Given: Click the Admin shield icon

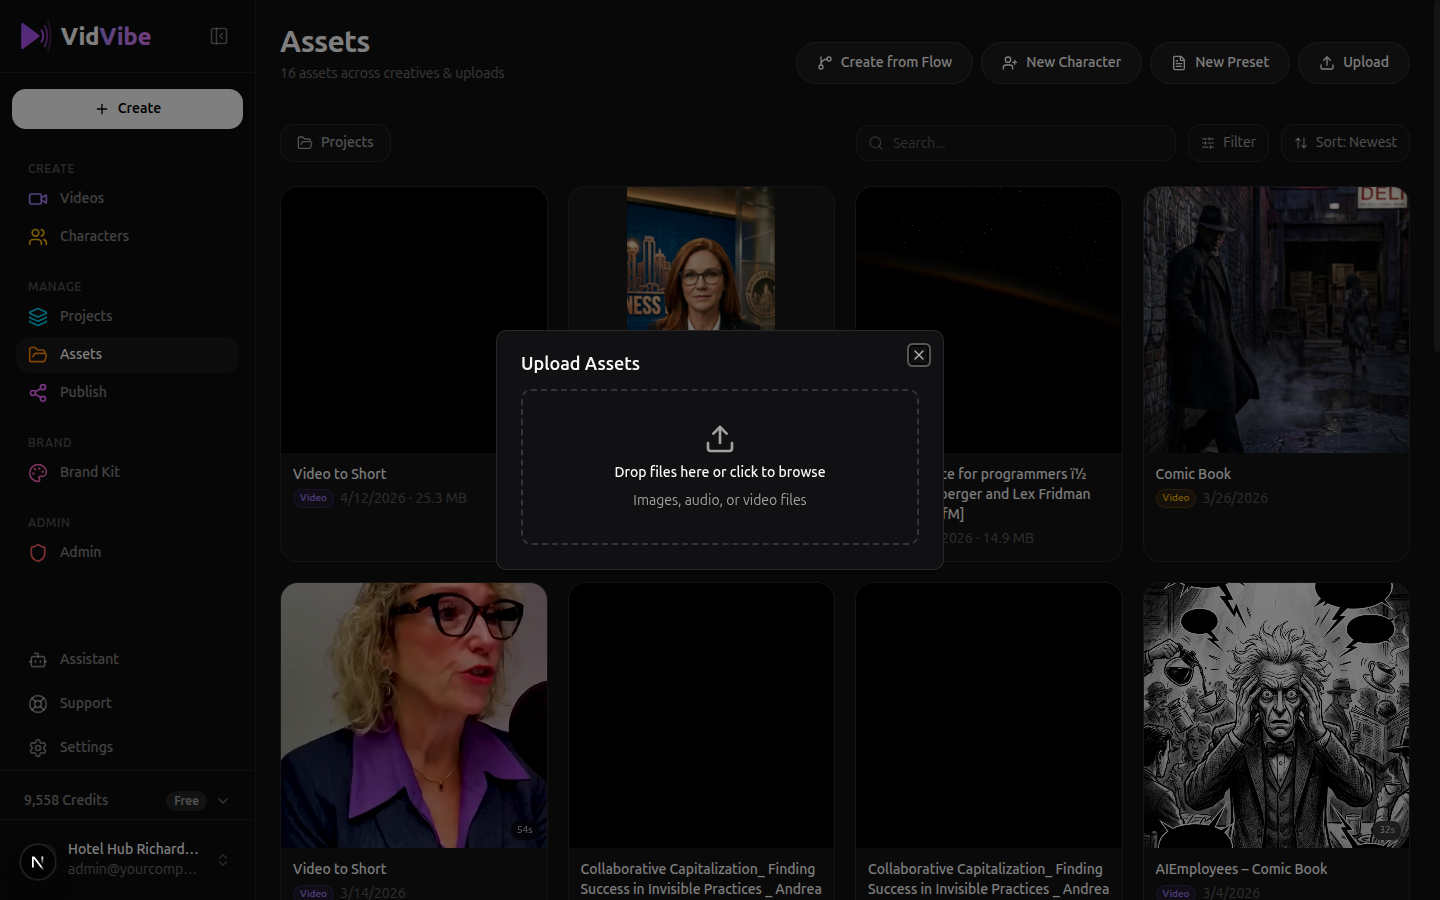Looking at the screenshot, I should point(38,553).
